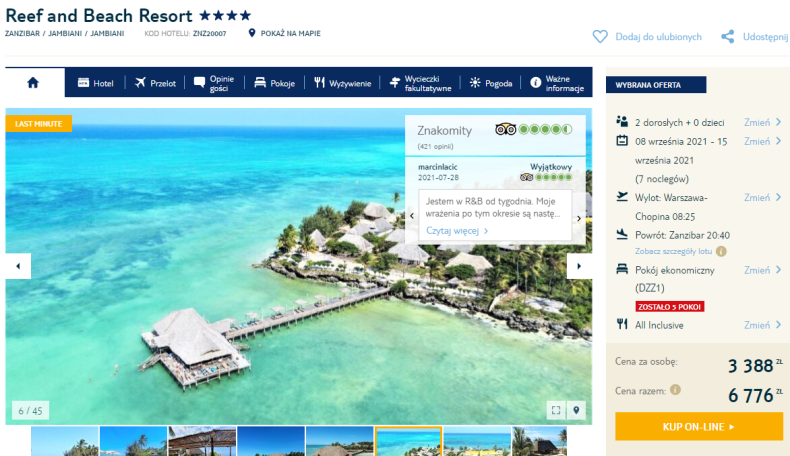Click info icon beside Cena razem
This screenshot has width=790, height=456.
675,390
